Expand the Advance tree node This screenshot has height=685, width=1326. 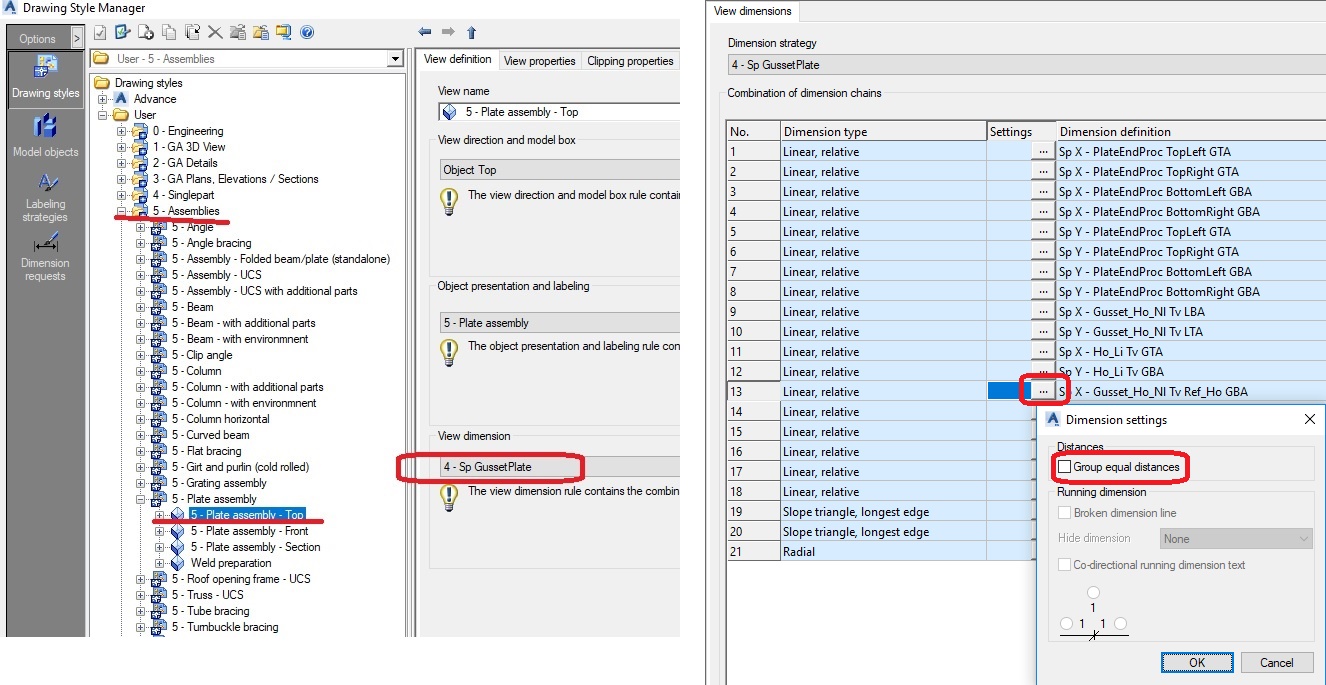point(102,99)
